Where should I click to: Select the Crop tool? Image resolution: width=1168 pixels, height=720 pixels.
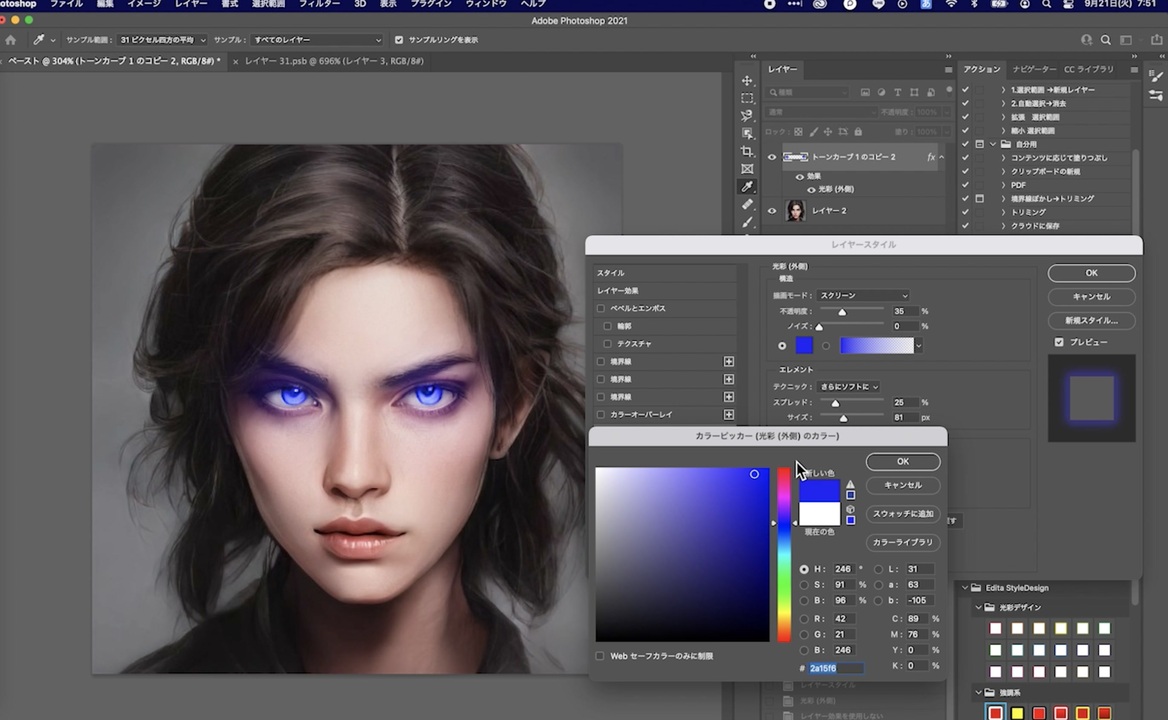[747, 151]
